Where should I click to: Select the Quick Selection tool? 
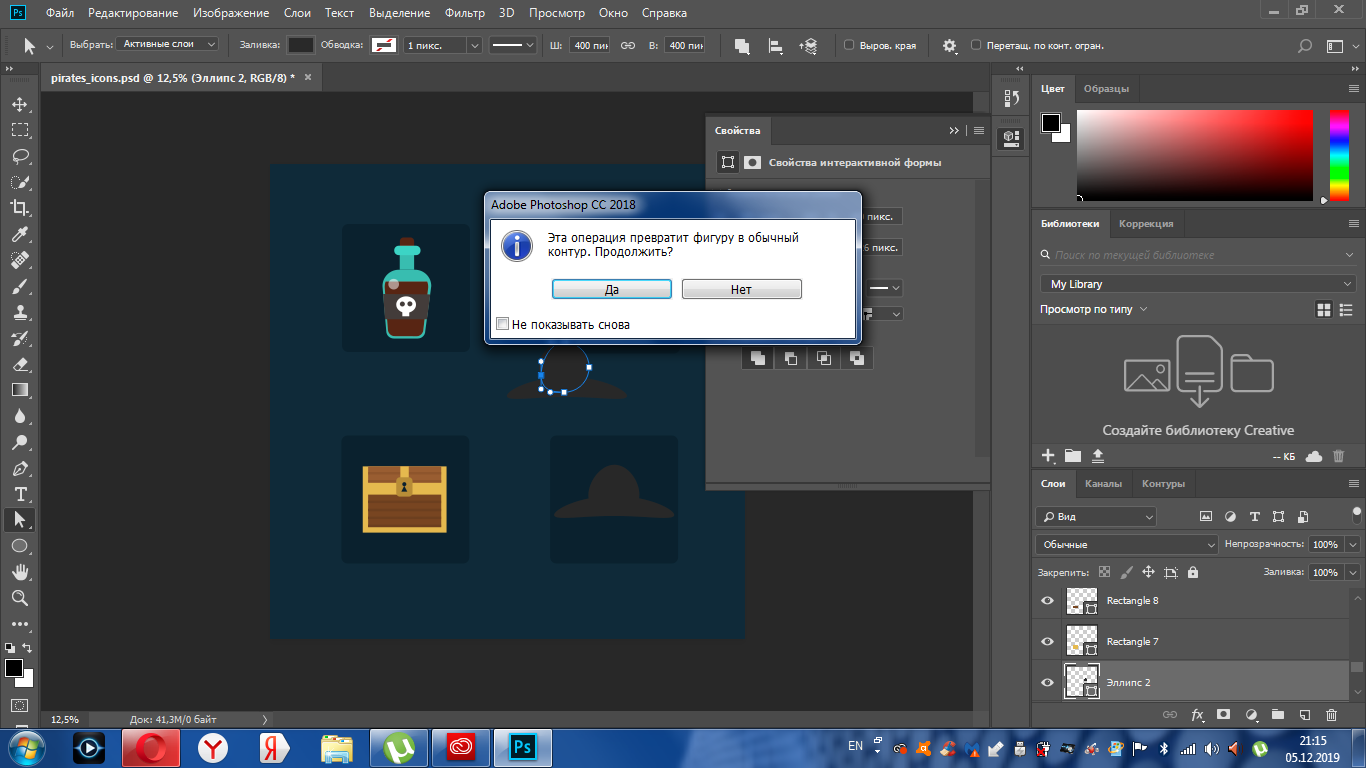19,182
